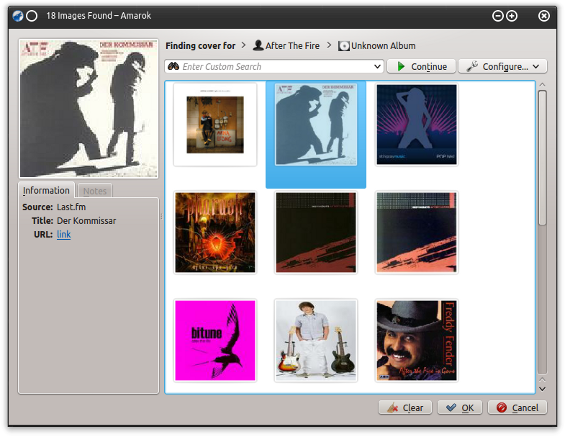Click the vertical scrollbar handle
The image size is (565, 437).
click(542, 158)
